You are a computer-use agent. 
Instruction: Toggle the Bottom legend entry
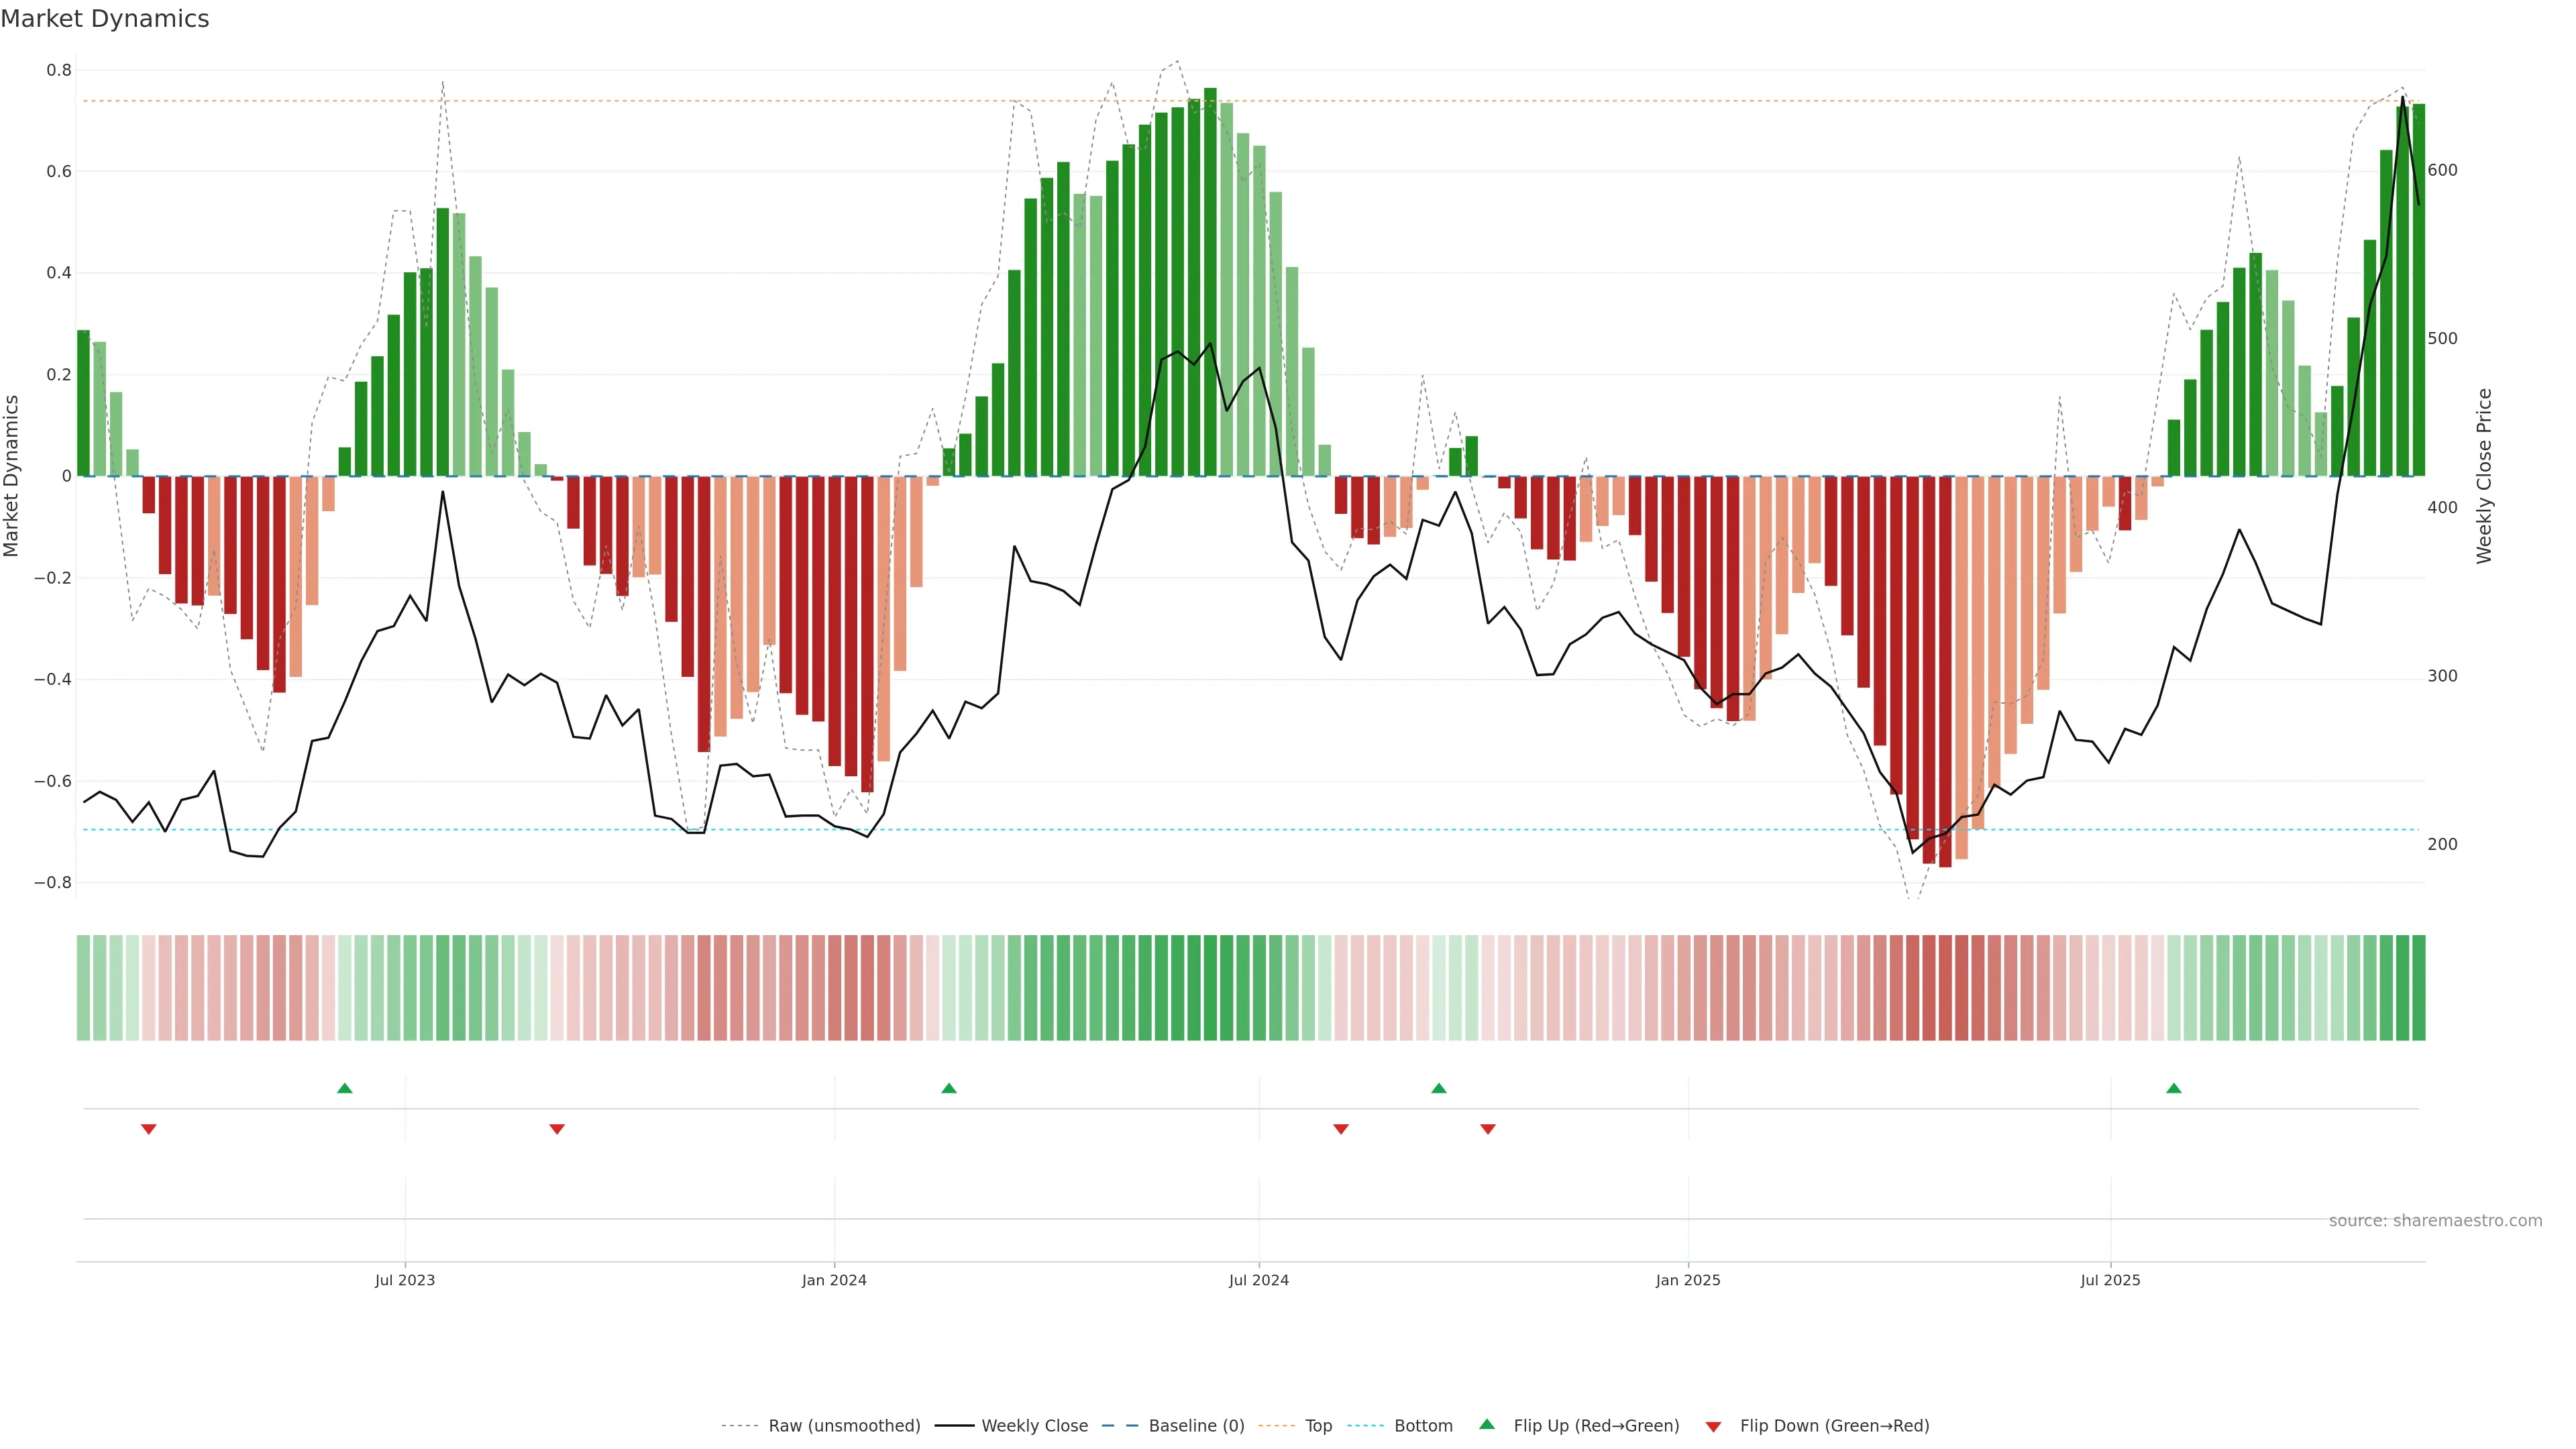pos(1423,1426)
